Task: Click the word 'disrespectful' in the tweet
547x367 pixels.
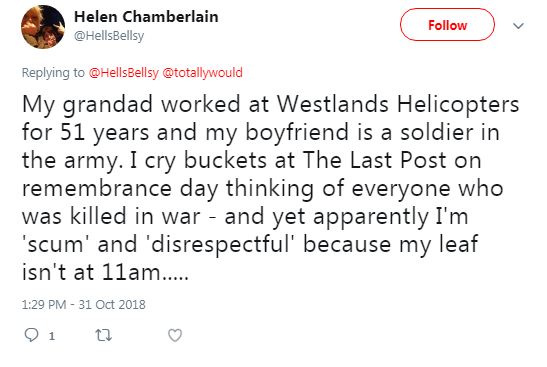Action: [220, 244]
